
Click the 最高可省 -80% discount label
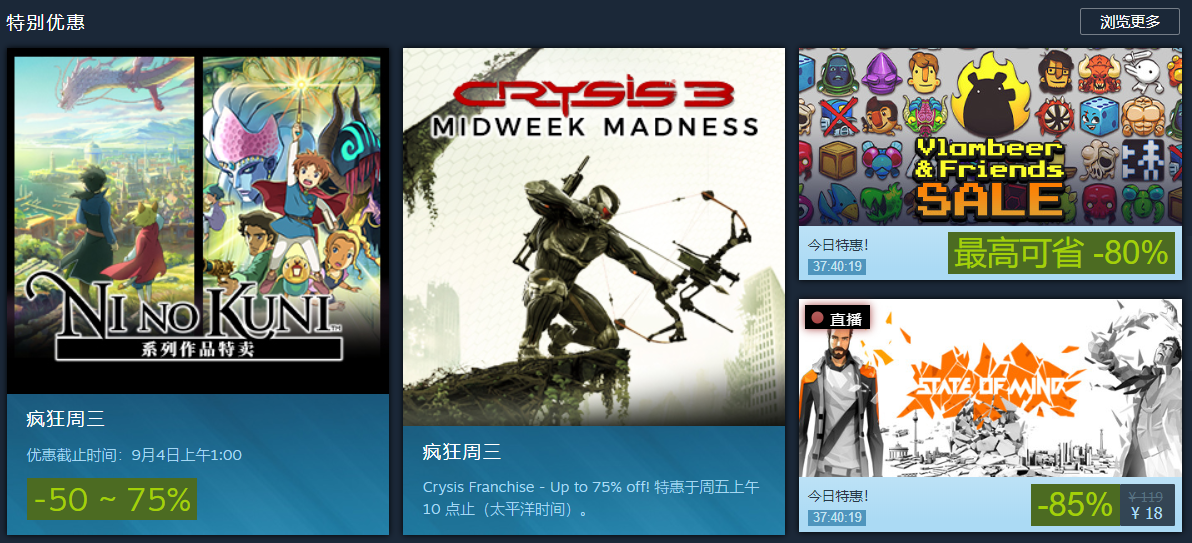1060,253
